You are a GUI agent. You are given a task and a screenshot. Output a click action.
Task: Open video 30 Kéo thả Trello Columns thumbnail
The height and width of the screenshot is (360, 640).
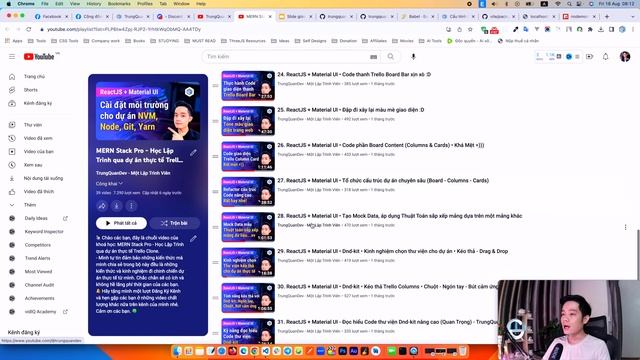[x=248, y=298]
